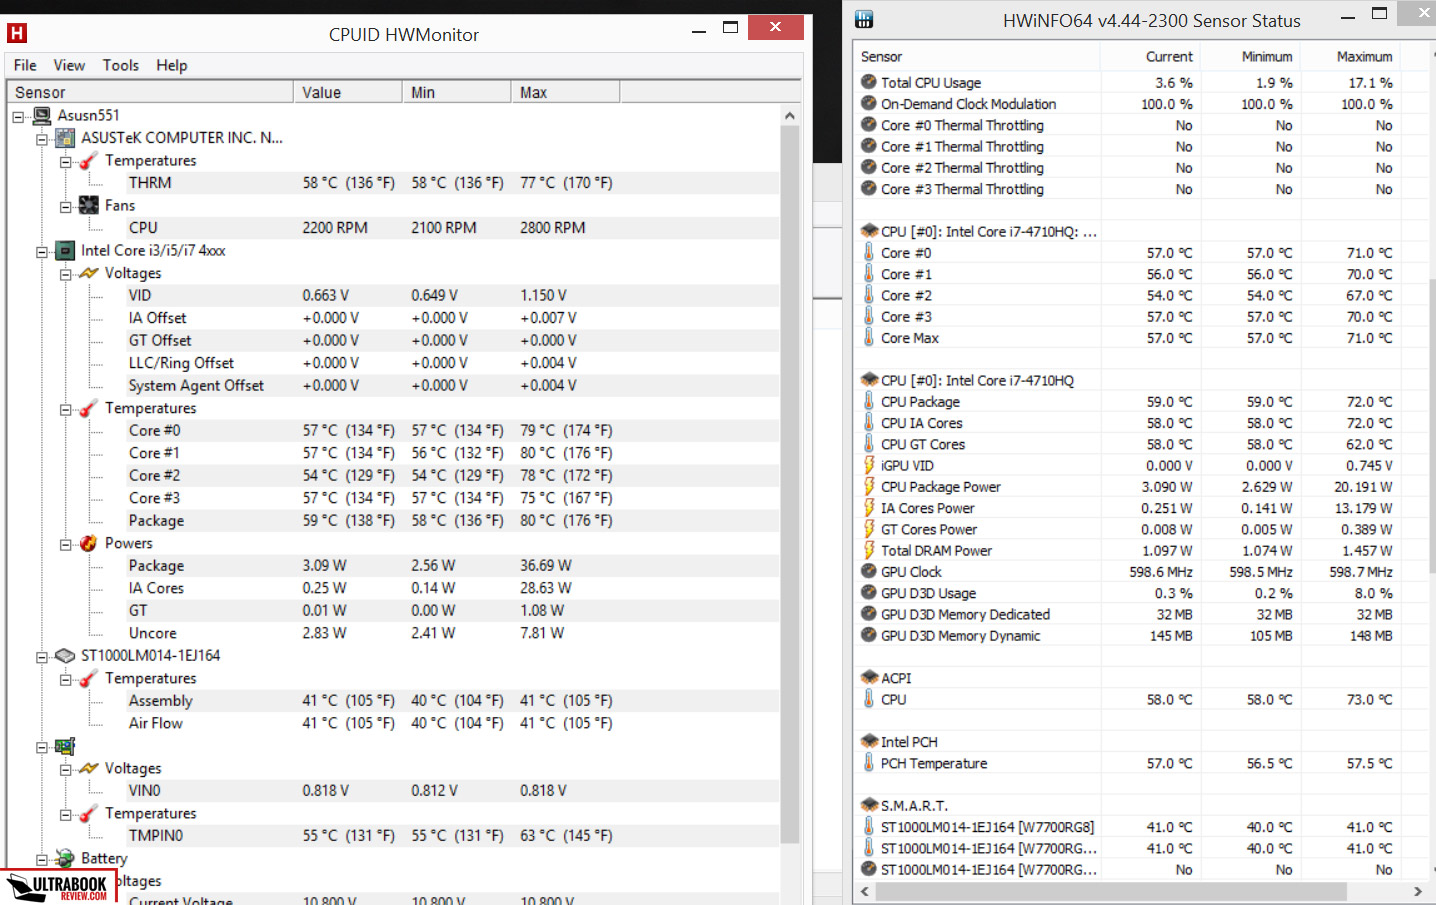Click the Total CPU Usage clock icon
Viewport: 1436px width, 905px height.
pyautogui.click(x=869, y=82)
